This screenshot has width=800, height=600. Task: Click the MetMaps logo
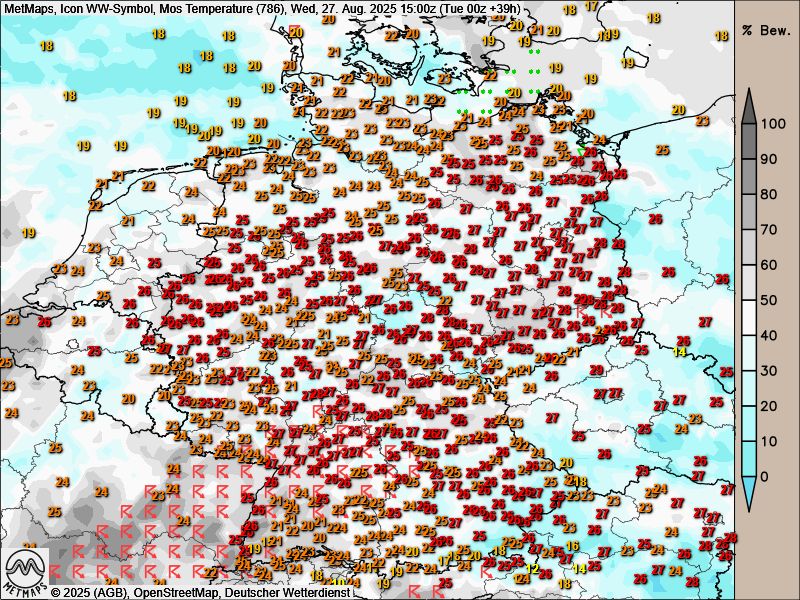coord(24,571)
